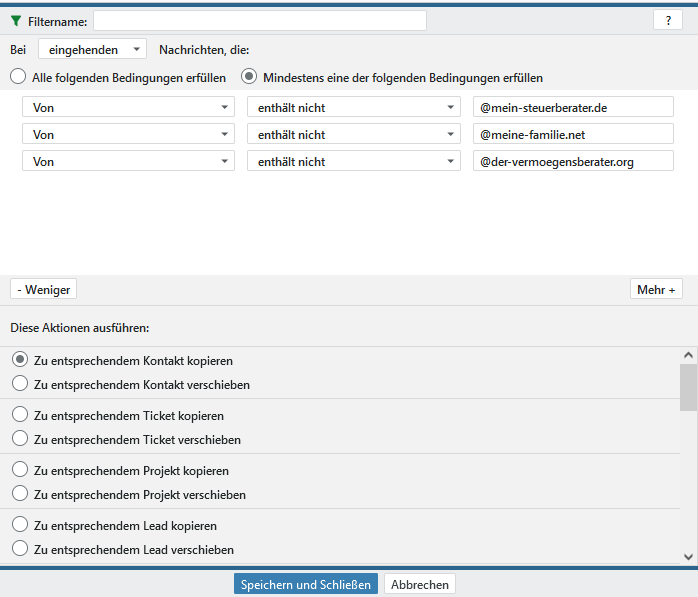
Task: Choose 'Zu entsprechendem Ticket kopieren'
Action: (19, 415)
